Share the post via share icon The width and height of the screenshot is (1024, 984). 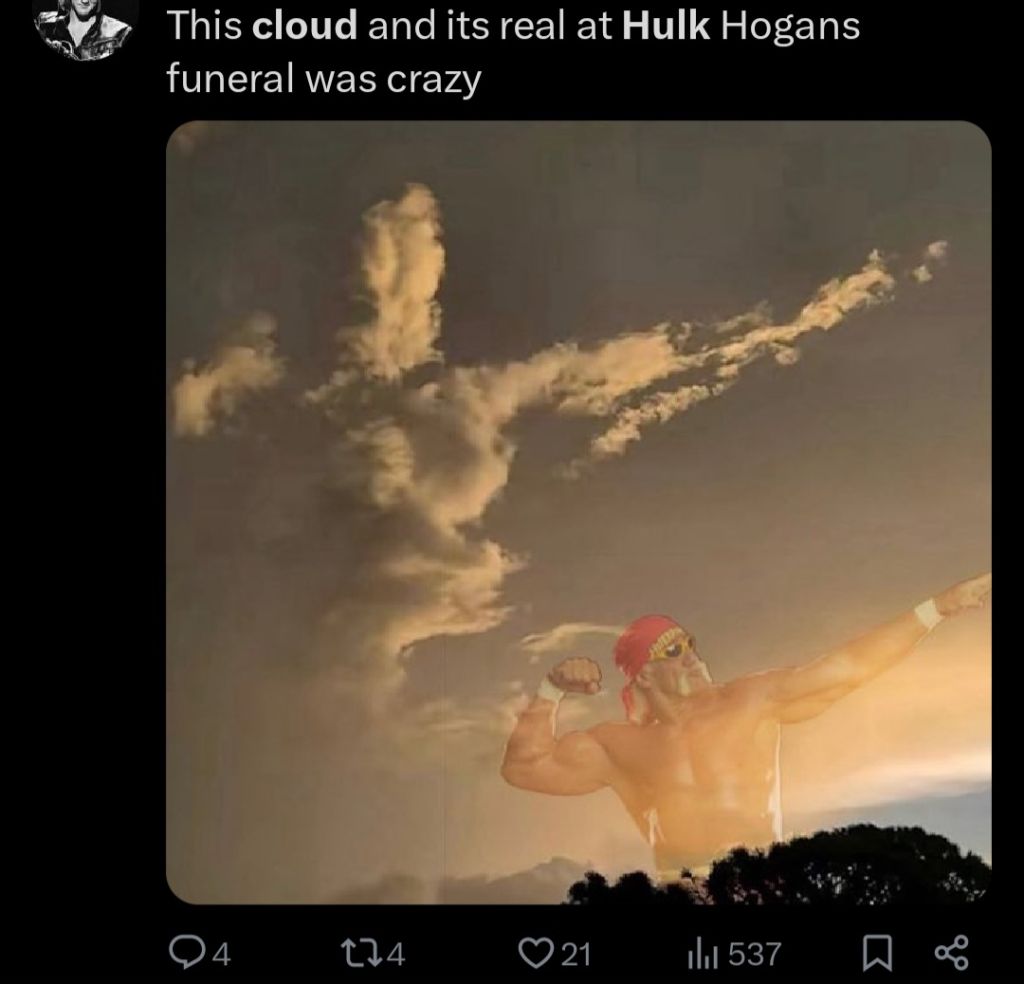[952, 953]
